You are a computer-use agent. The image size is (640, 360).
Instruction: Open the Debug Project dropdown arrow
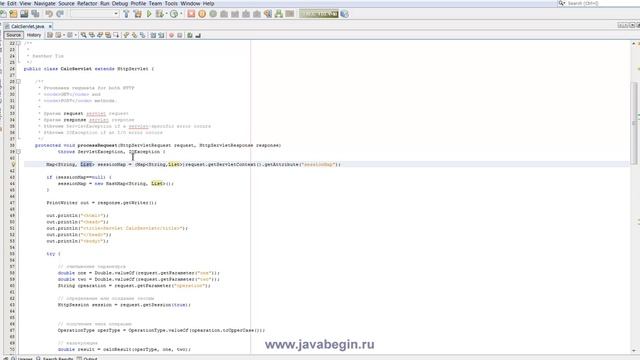[167, 13]
